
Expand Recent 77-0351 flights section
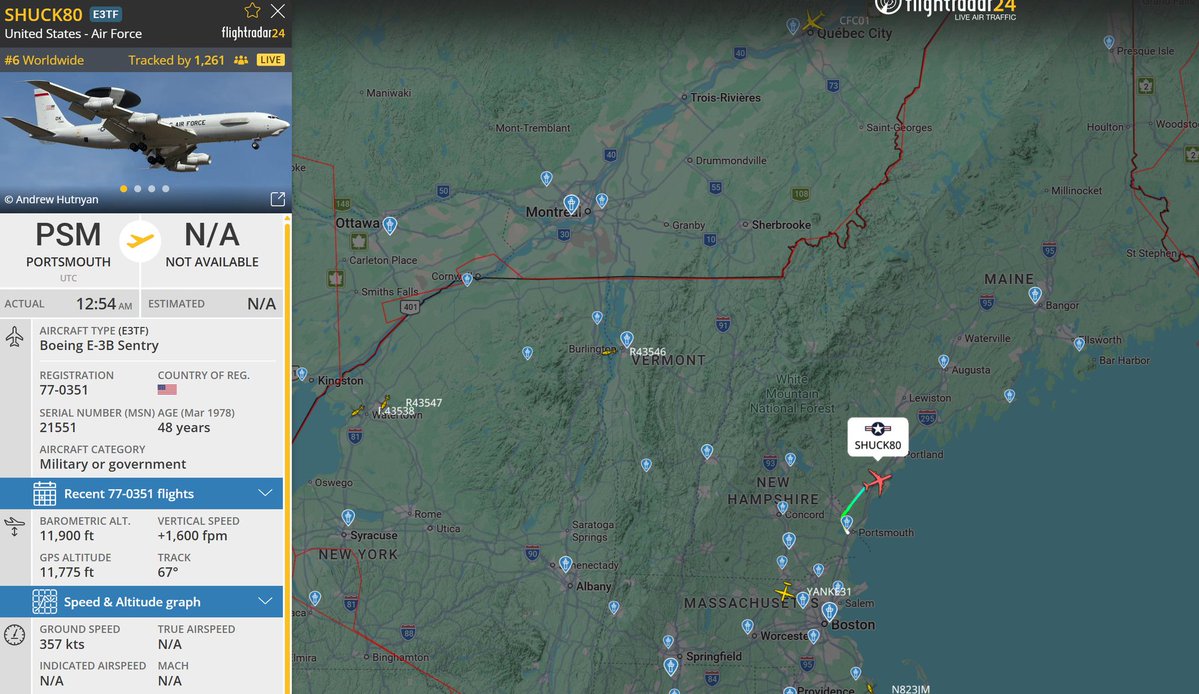click(x=141, y=494)
